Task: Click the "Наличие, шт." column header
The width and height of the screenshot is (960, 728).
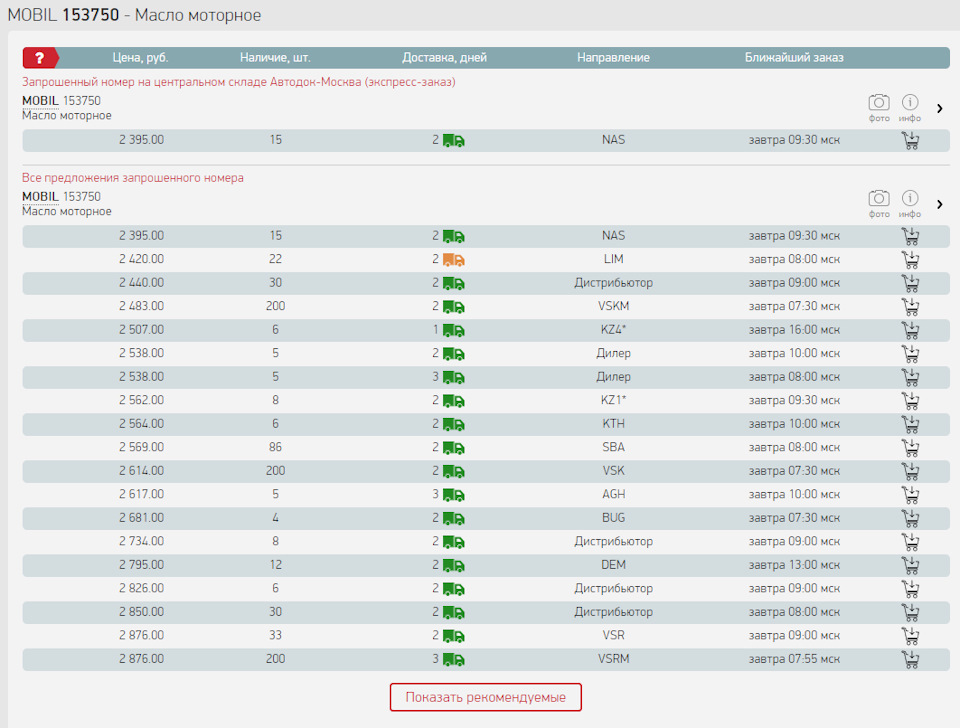Action: 275,58
